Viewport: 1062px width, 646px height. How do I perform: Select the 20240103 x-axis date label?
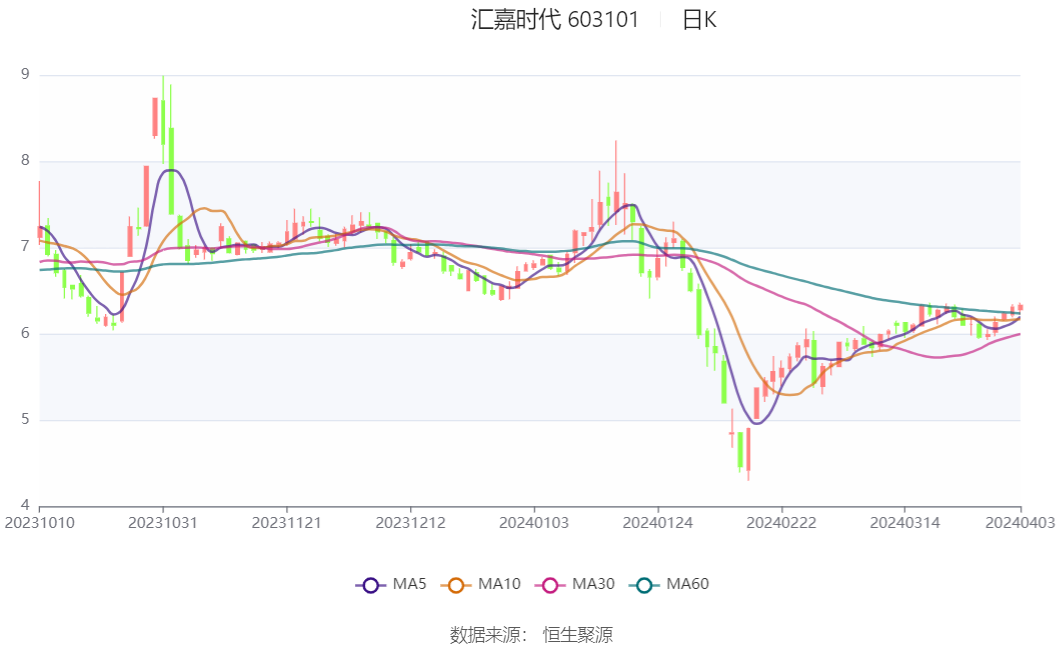[534, 523]
